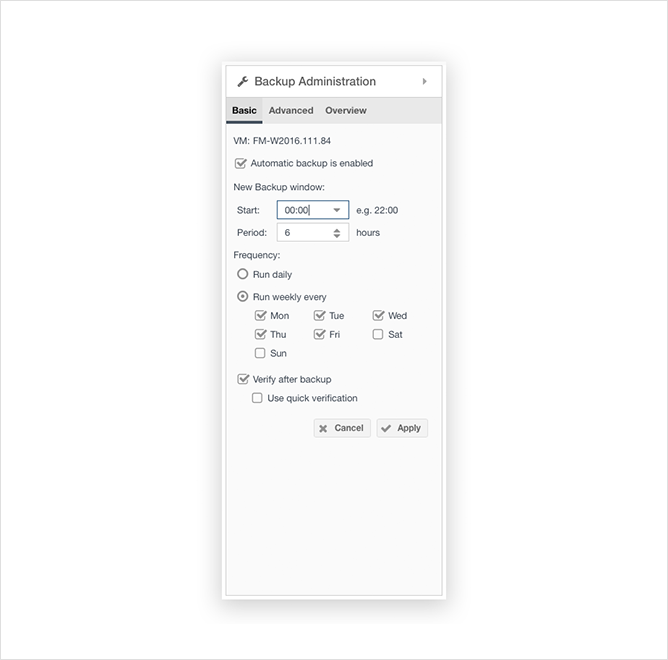Check the Sun checkbox

click(260, 353)
